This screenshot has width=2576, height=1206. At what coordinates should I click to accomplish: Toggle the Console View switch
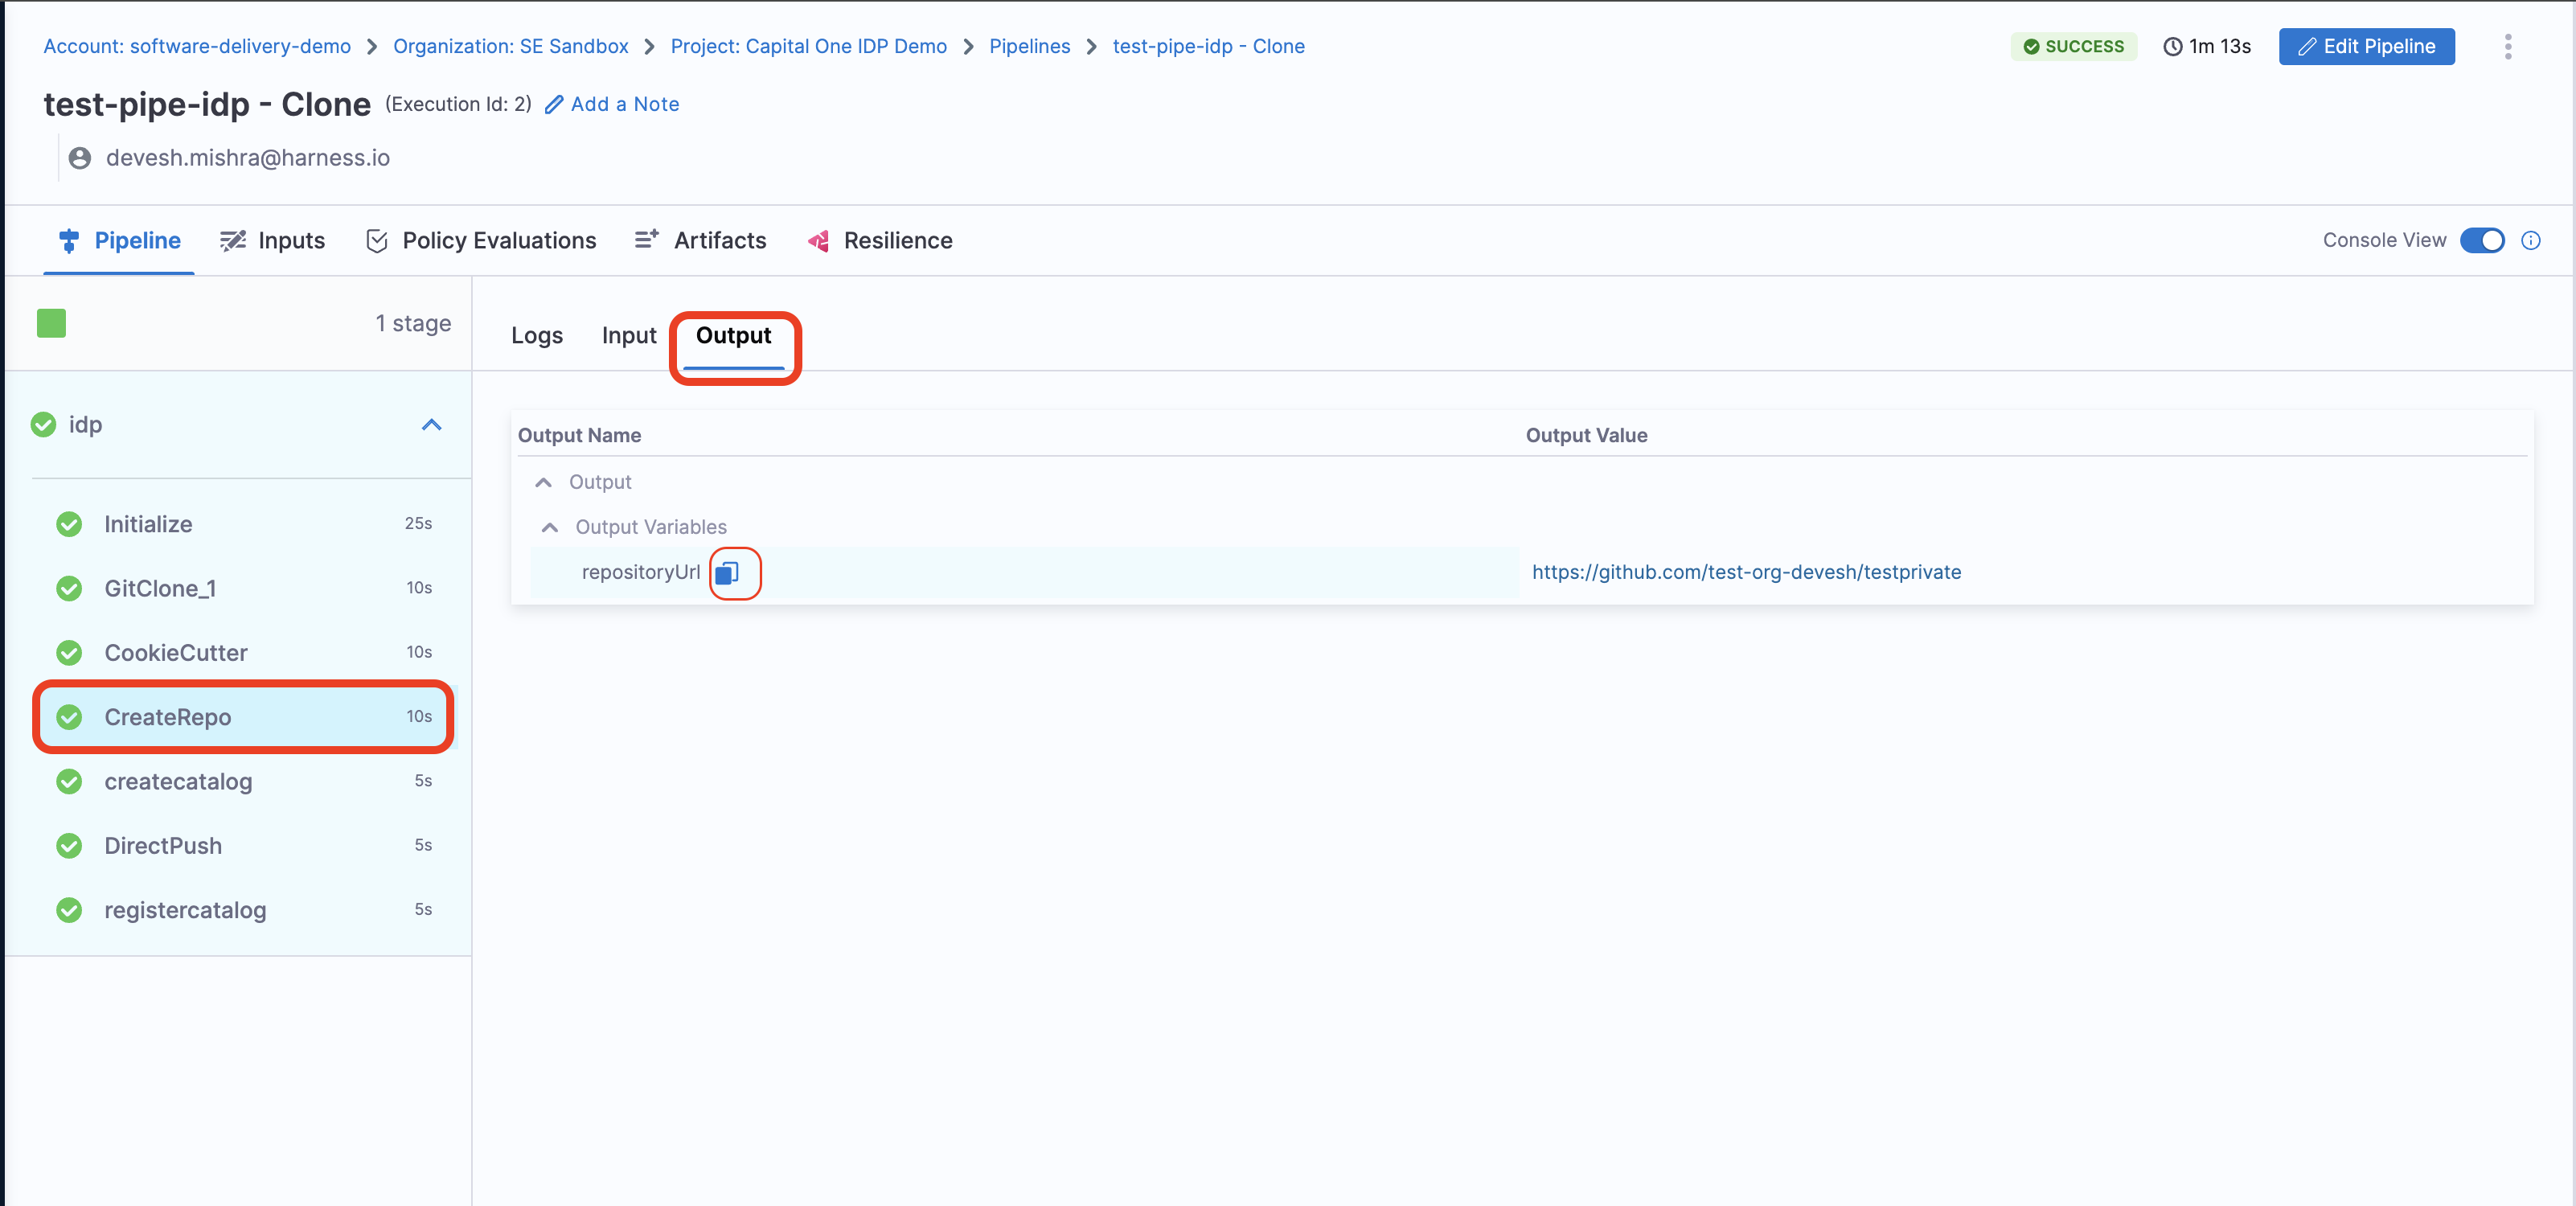click(2482, 240)
